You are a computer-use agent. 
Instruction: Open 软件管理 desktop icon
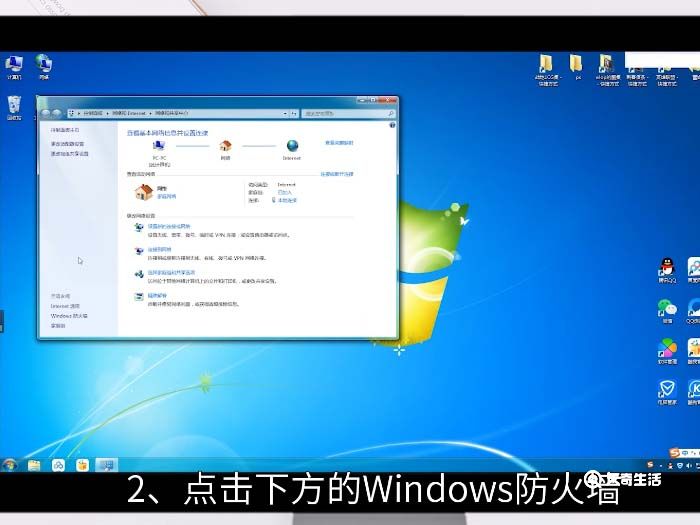click(x=667, y=351)
